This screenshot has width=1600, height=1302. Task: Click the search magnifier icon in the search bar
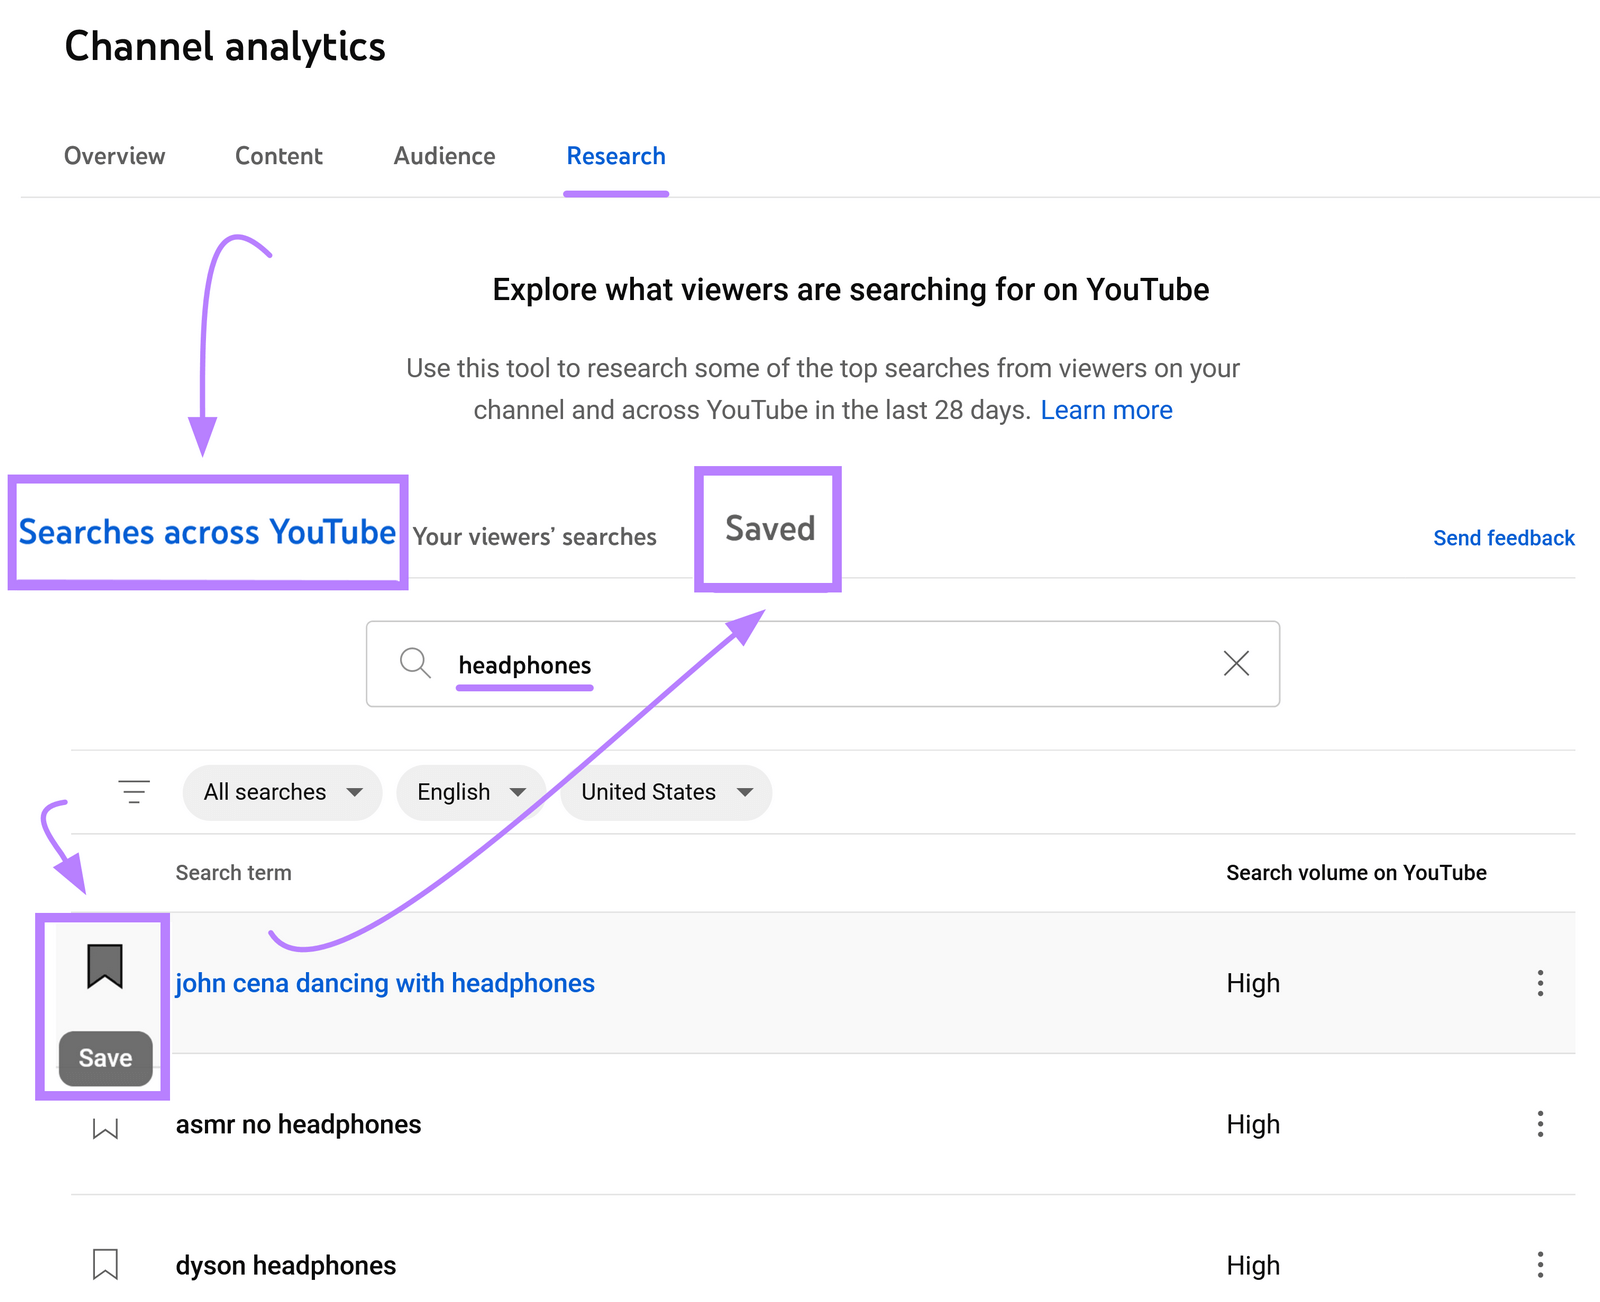[x=415, y=663]
